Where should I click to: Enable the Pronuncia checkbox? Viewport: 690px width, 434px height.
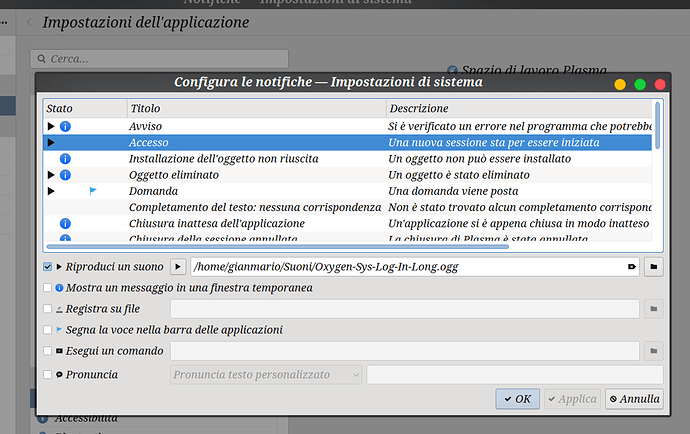[48, 375]
